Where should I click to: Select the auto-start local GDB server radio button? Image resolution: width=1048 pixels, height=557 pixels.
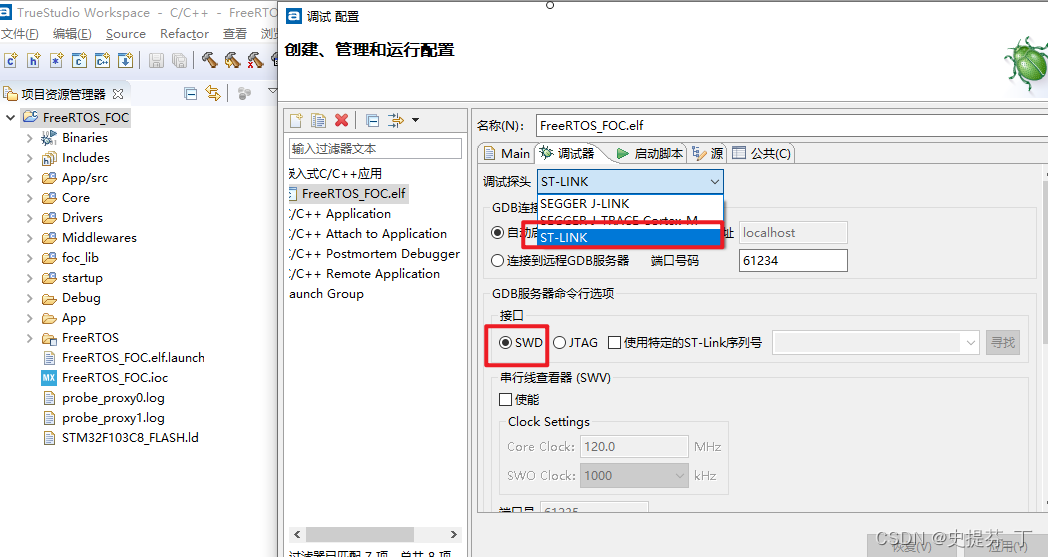point(497,233)
